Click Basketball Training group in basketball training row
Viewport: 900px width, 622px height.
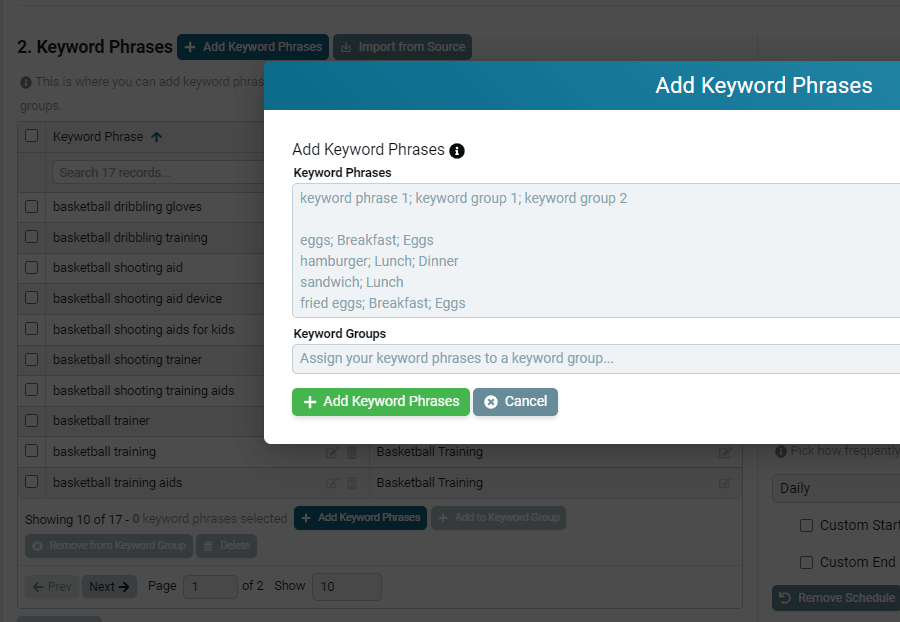tap(429, 452)
